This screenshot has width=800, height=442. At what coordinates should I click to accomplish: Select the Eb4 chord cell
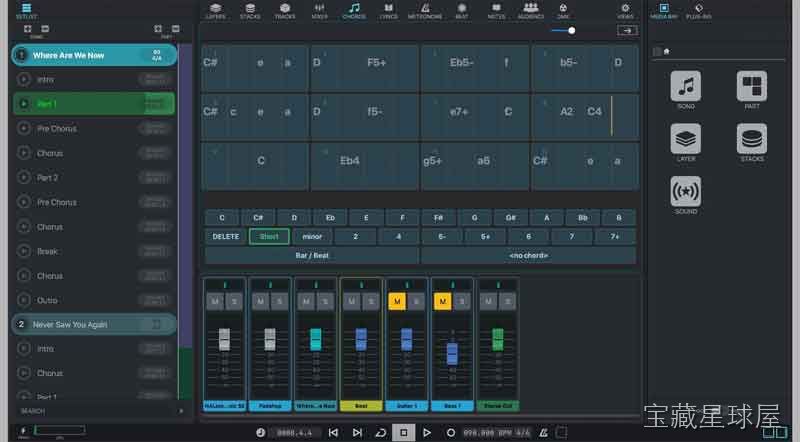pyautogui.click(x=349, y=161)
